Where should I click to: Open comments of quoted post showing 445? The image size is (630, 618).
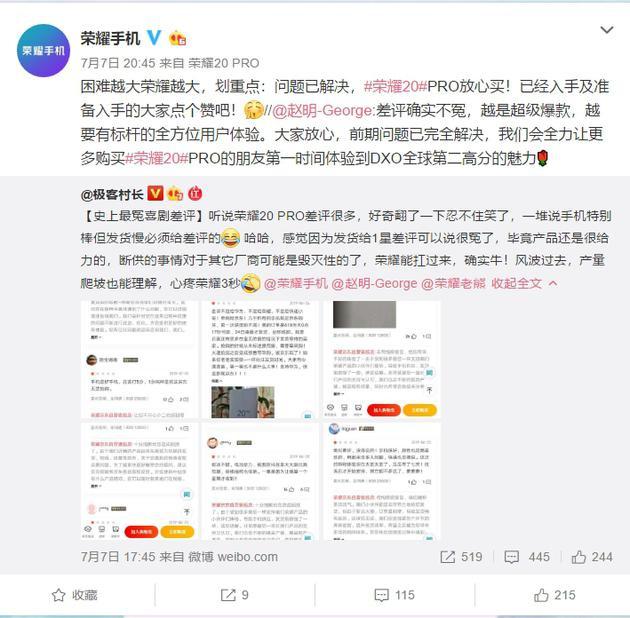[x=527, y=557]
